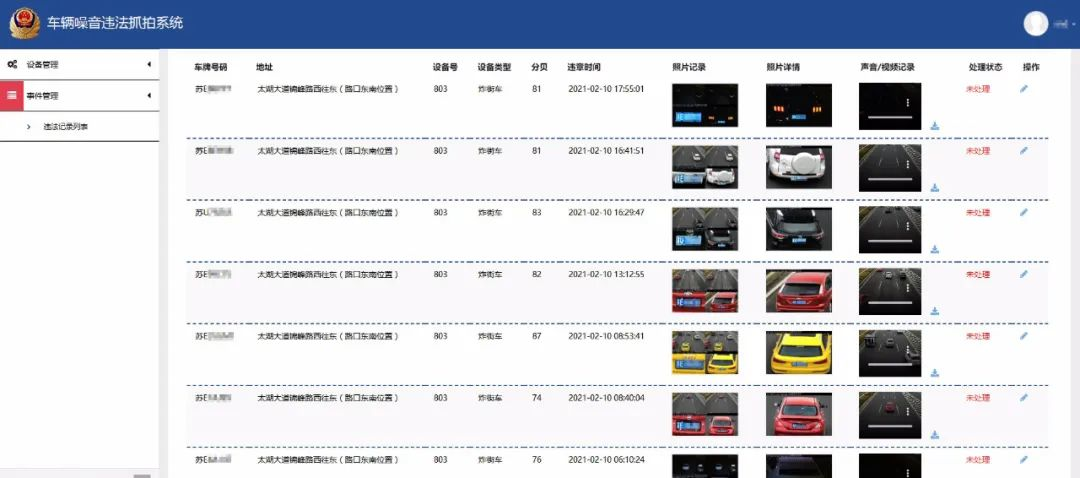Expand the 设备管理 menu arrow
Image resolution: width=1080 pixels, height=478 pixels.
click(x=149, y=65)
